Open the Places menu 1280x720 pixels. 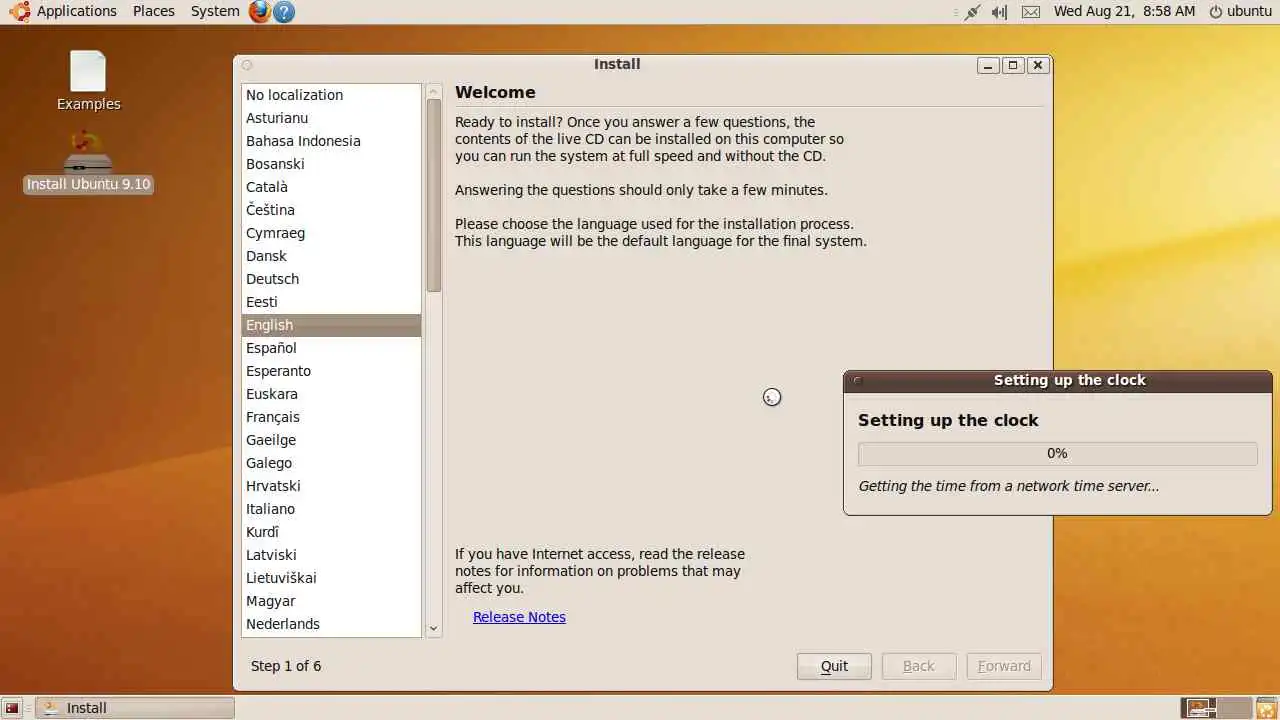click(x=154, y=11)
